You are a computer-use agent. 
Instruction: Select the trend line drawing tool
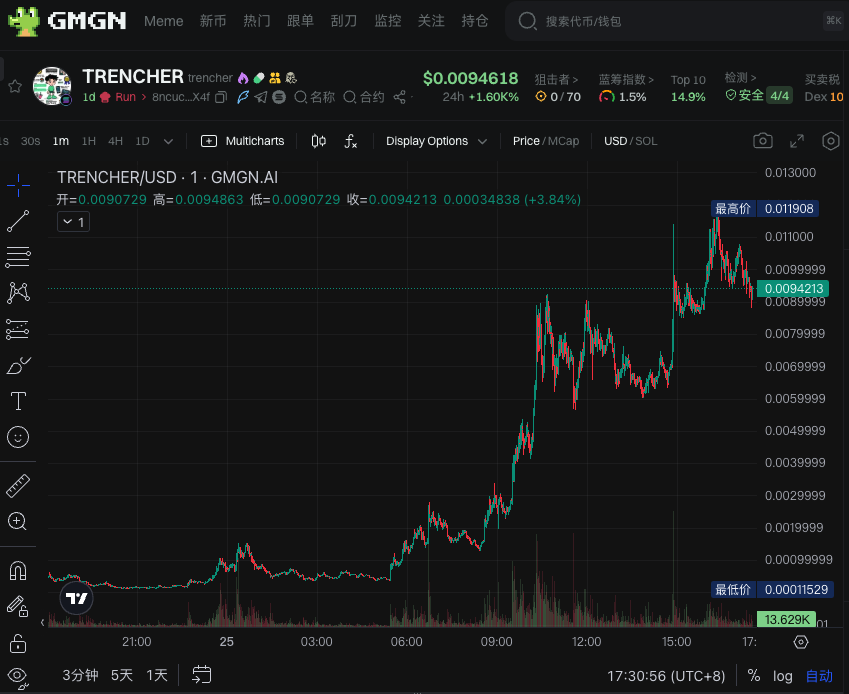point(18,221)
